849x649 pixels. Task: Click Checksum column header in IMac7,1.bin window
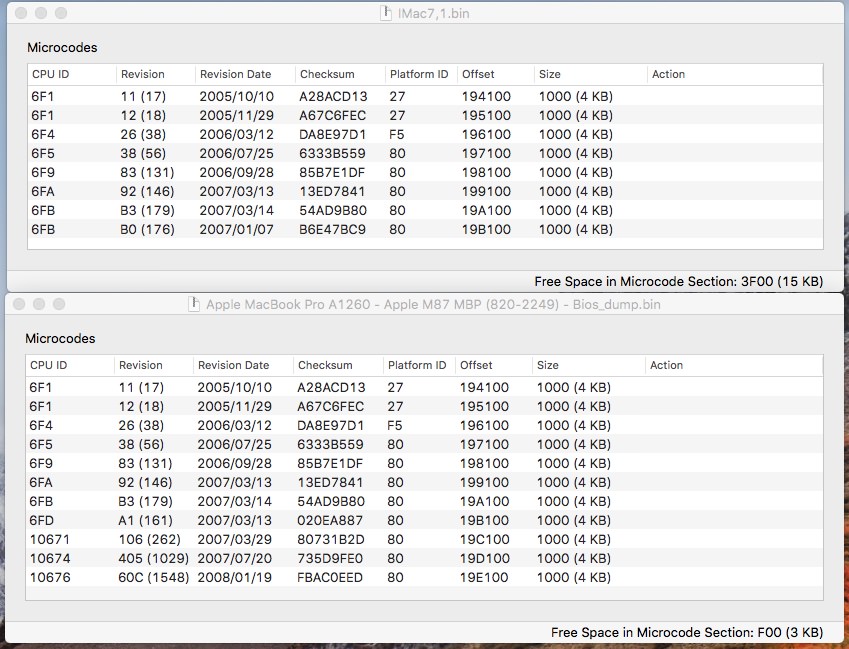pyautogui.click(x=341, y=74)
